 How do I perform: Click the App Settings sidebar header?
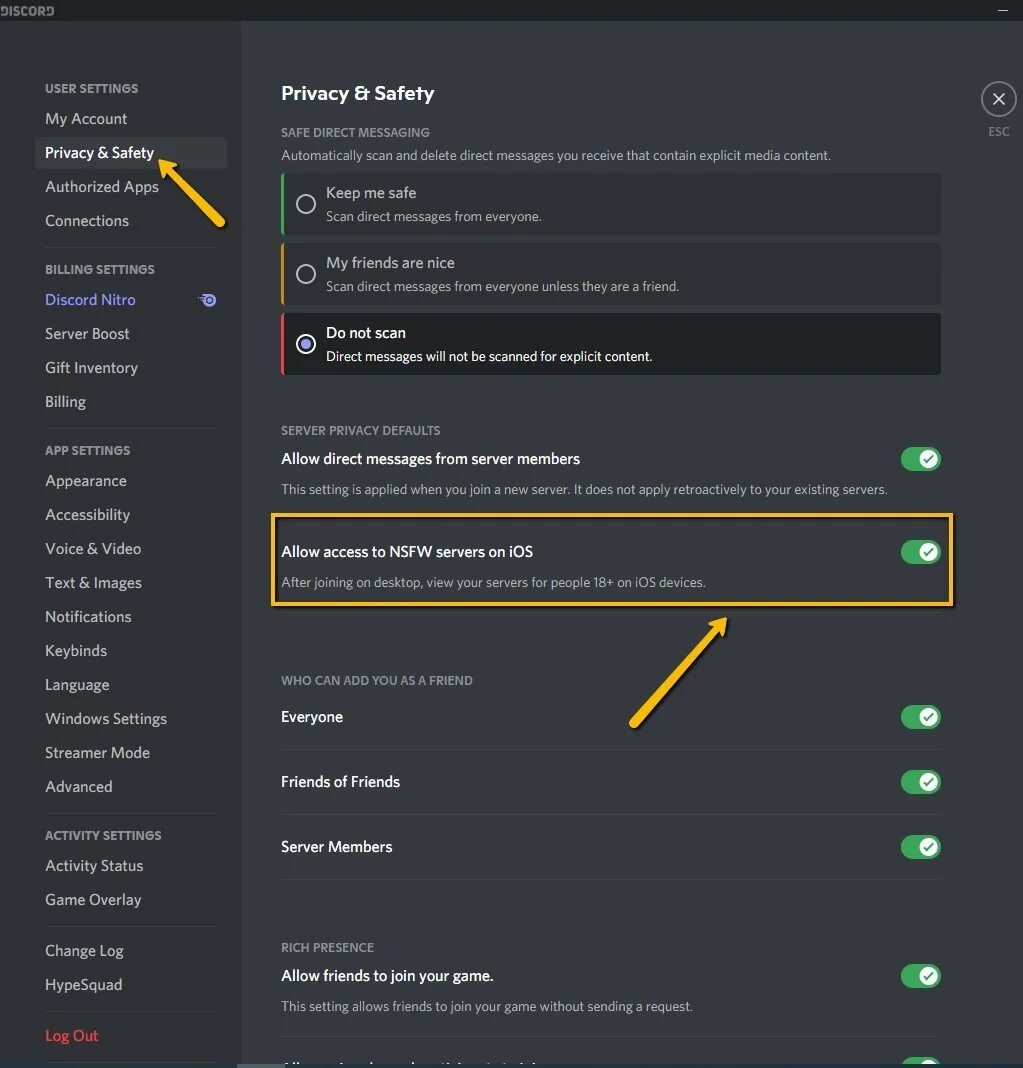pyautogui.click(x=88, y=451)
